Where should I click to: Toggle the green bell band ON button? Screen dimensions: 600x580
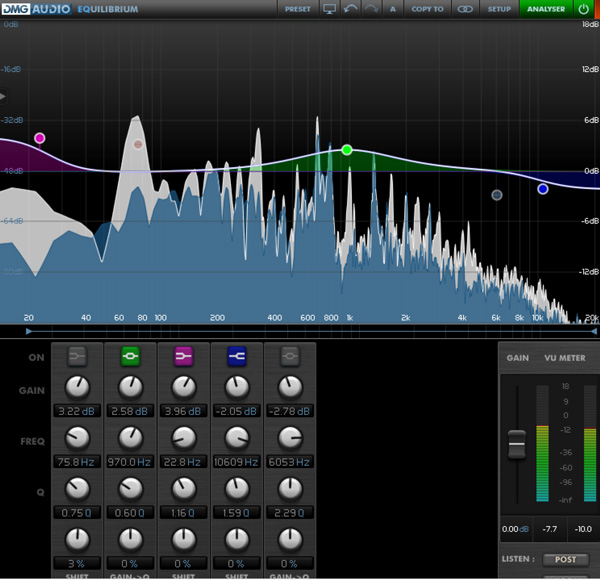click(x=130, y=356)
